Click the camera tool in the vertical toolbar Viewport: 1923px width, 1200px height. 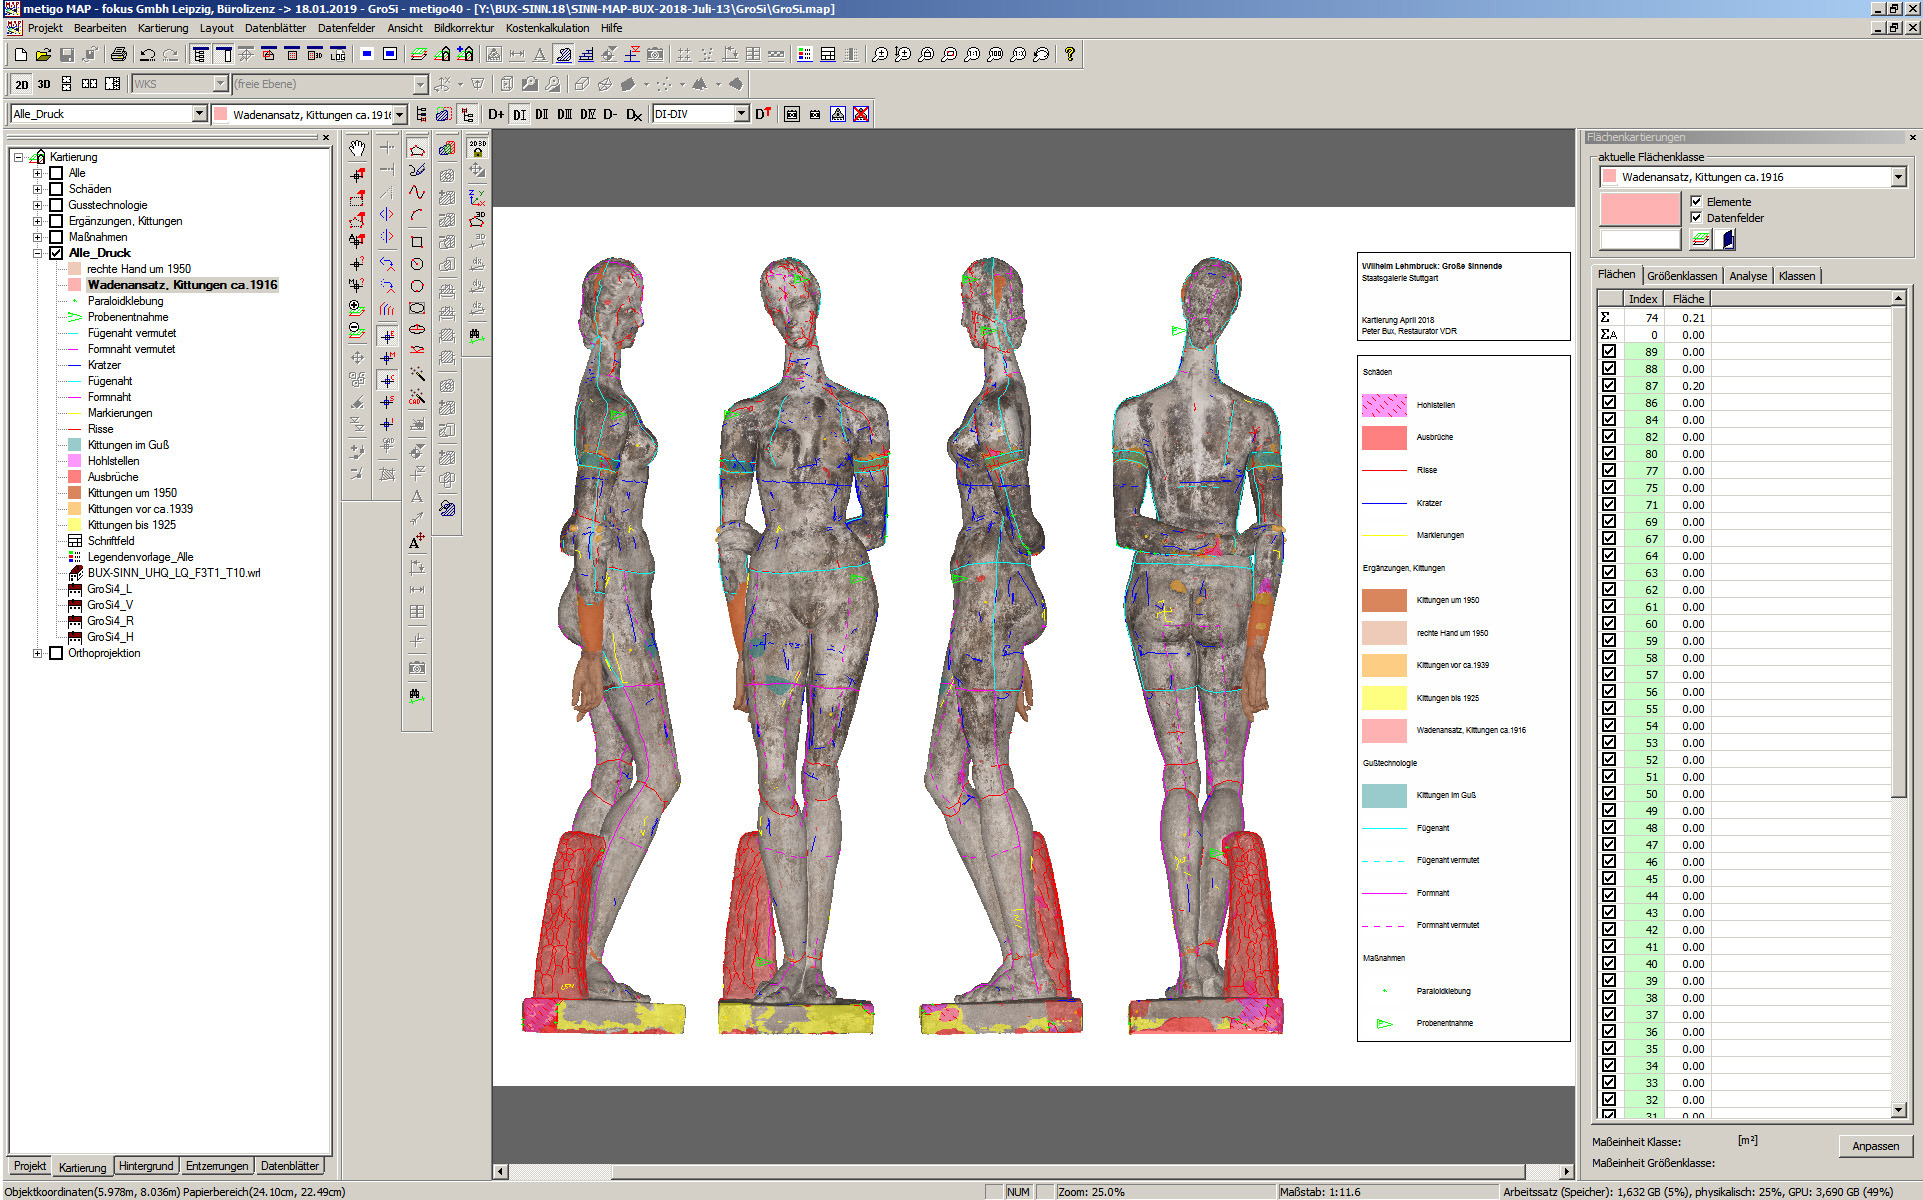(417, 667)
